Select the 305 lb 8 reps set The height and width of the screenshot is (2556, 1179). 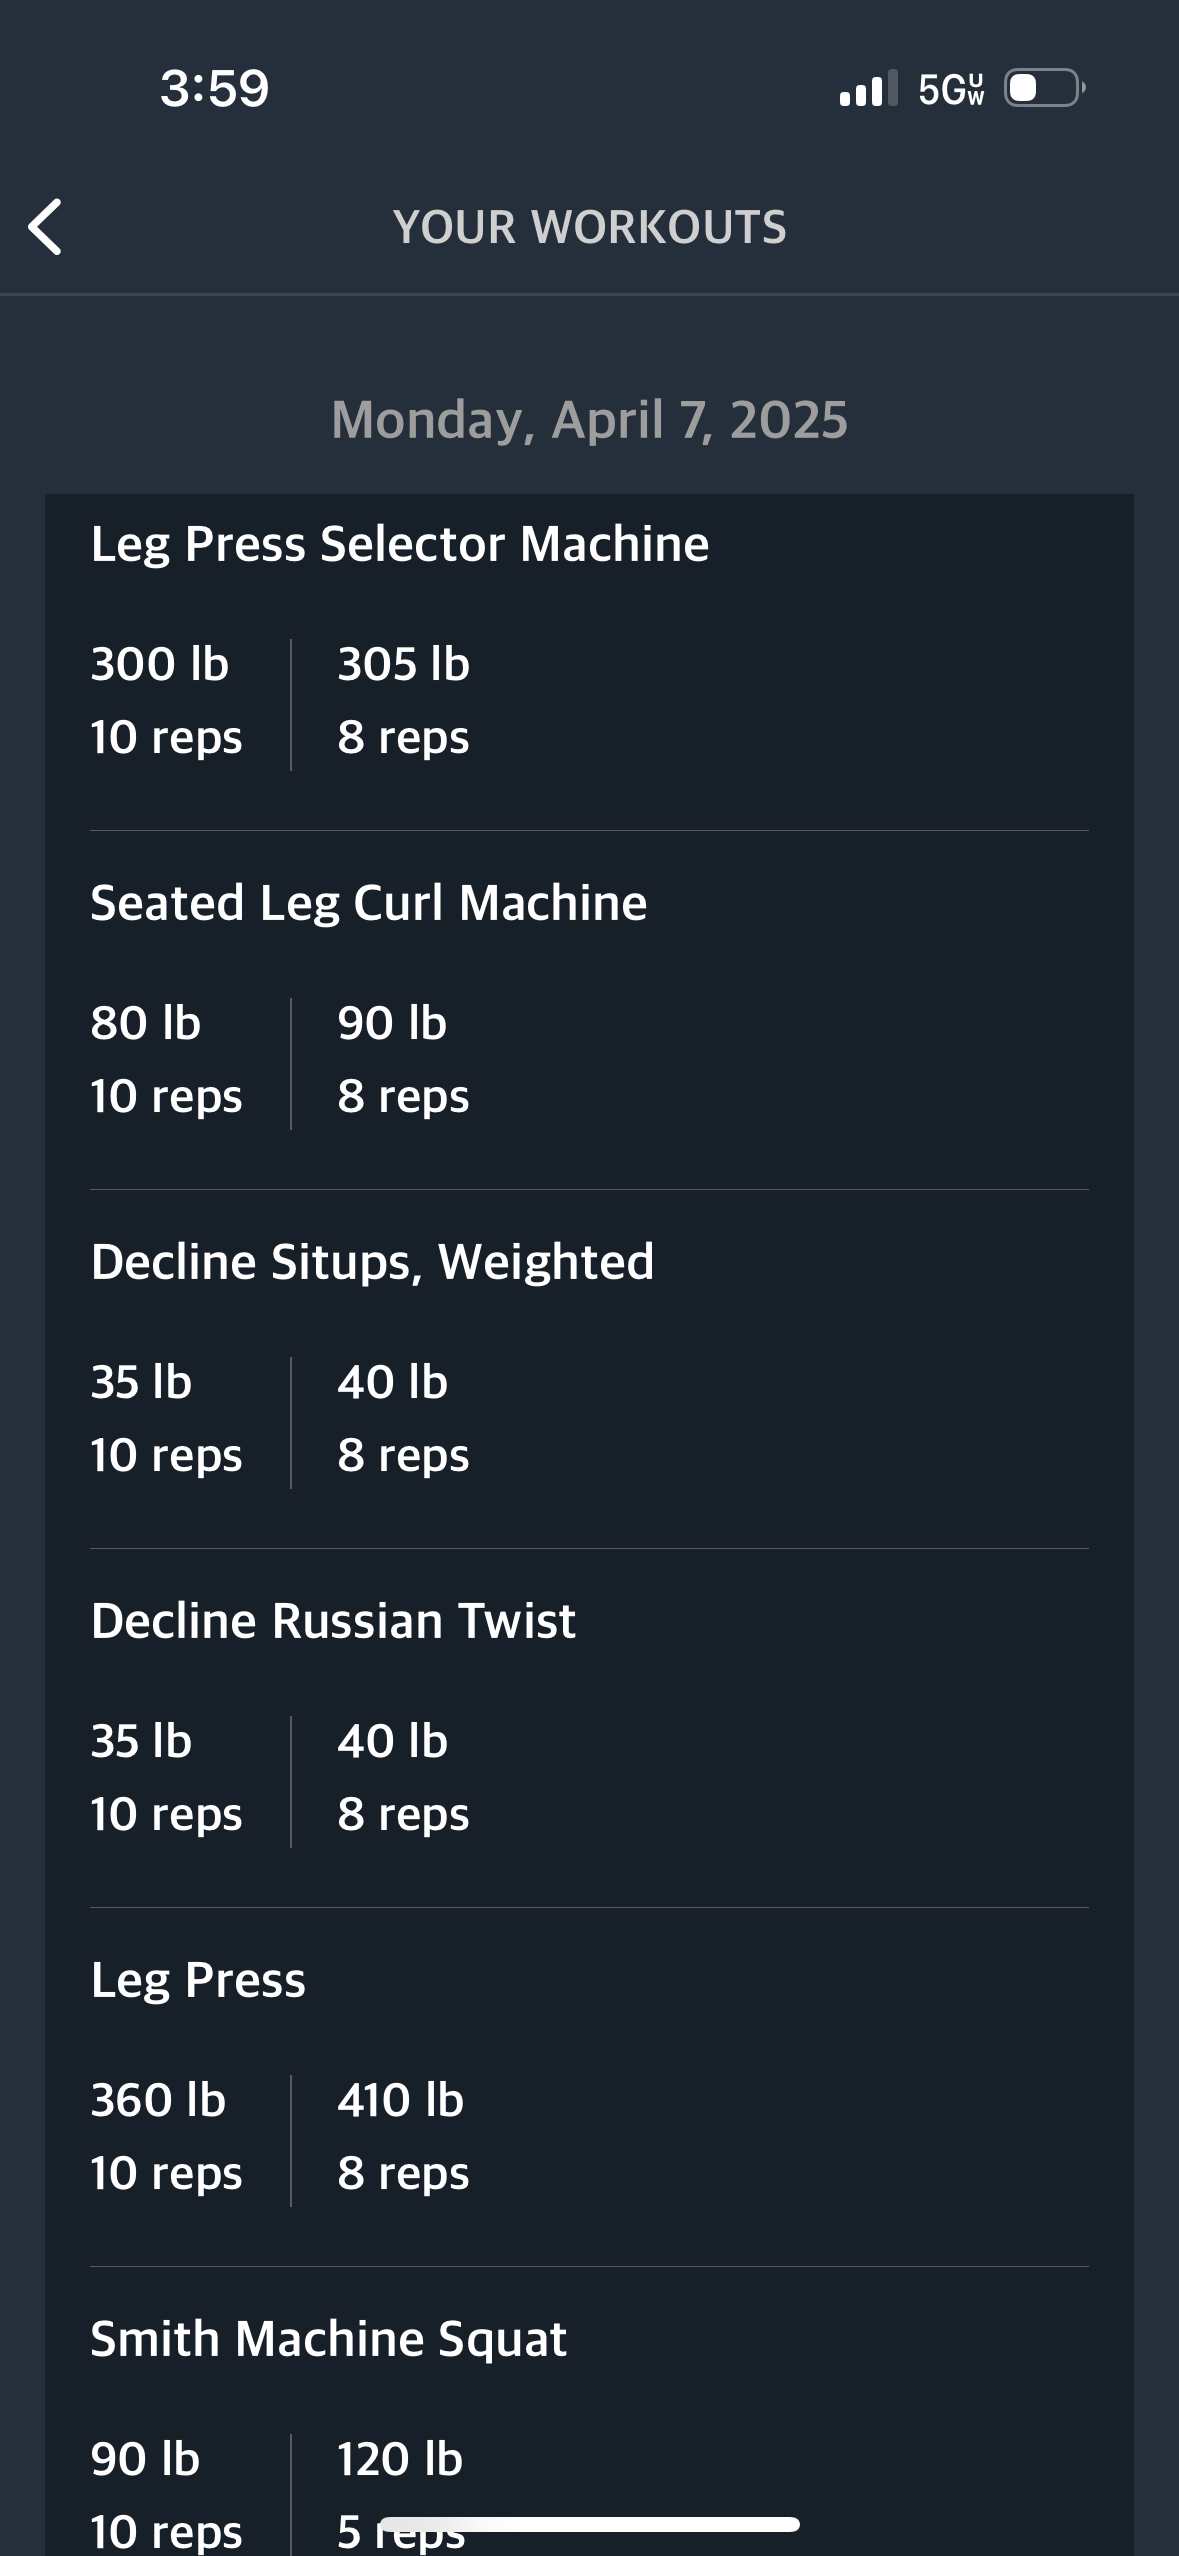[x=403, y=701]
